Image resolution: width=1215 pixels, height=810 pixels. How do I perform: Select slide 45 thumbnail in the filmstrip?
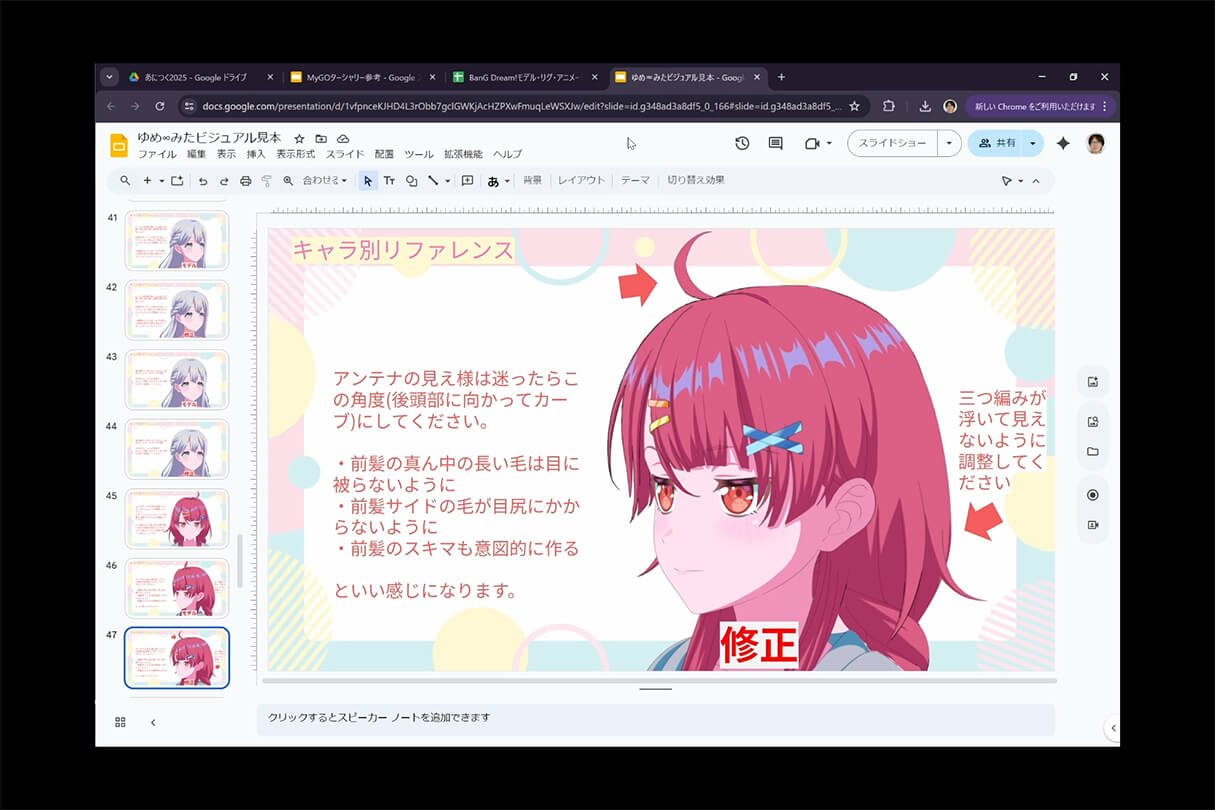click(177, 518)
